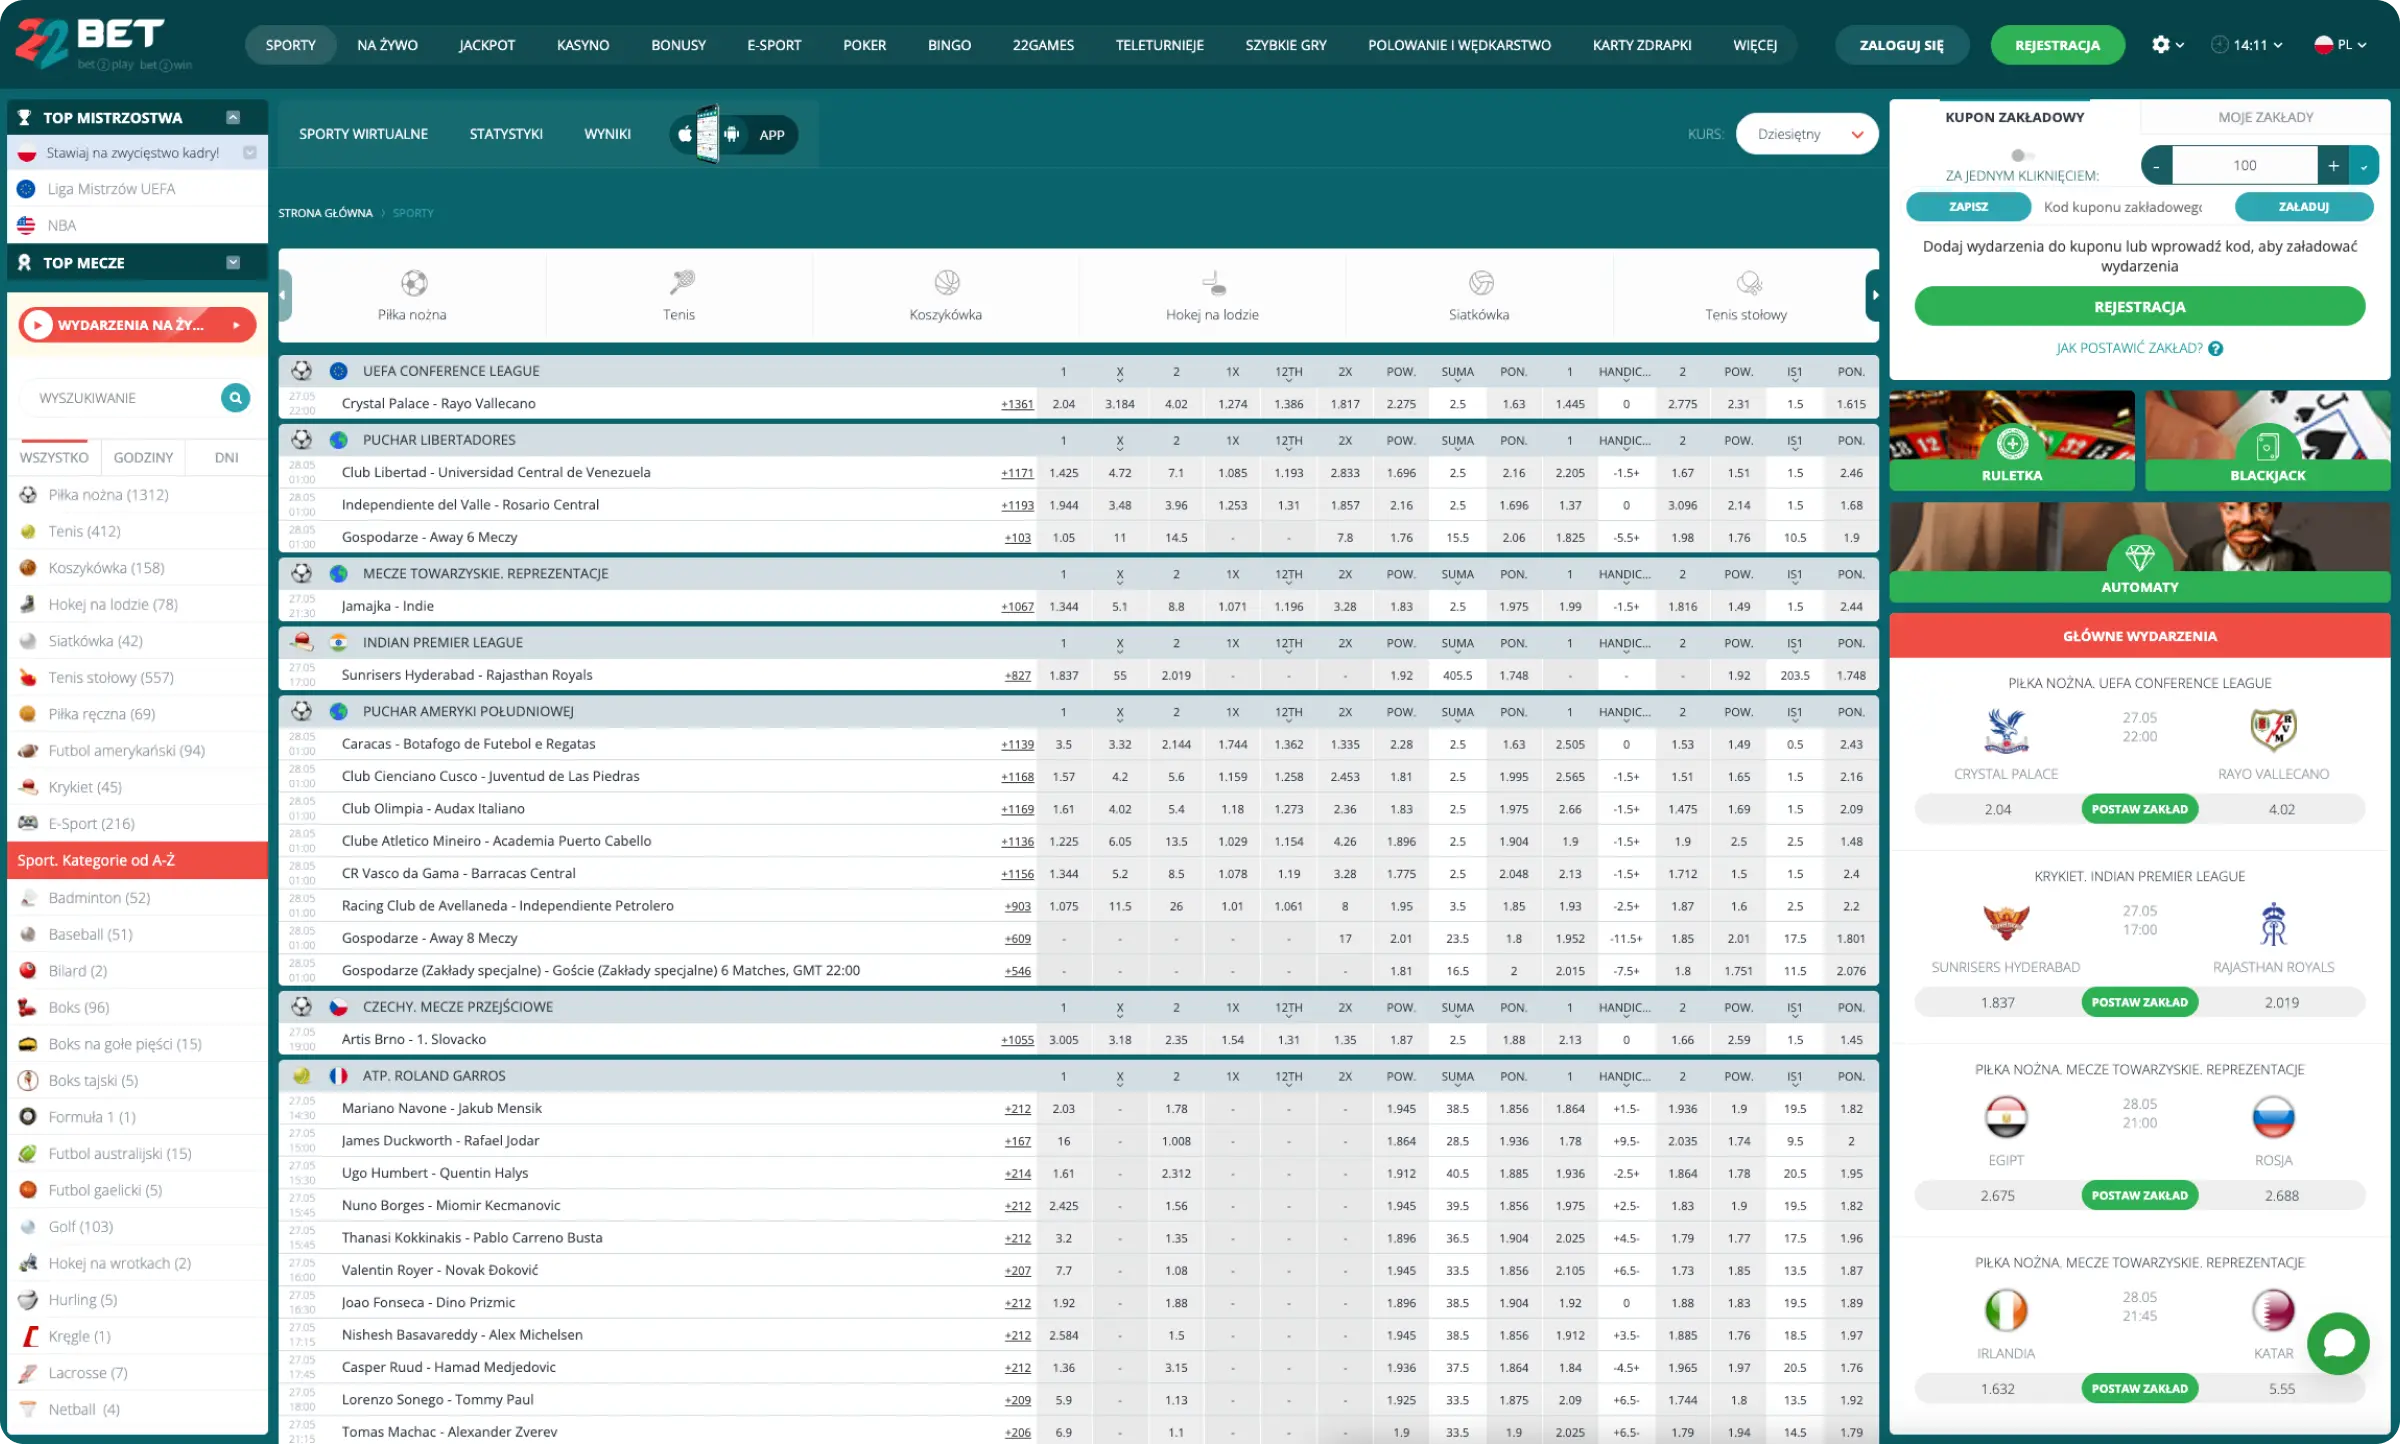Switch to the Dni filter tab
This screenshot has height=1444, width=2400.
tap(226, 457)
